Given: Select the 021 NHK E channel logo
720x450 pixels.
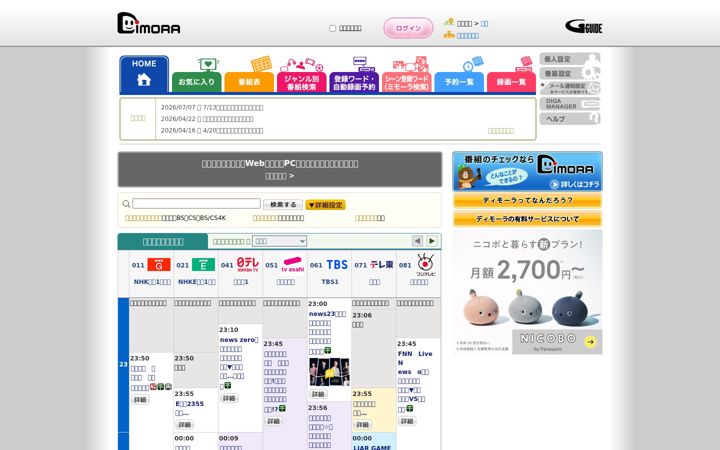Looking at the screenshot, I should coord(203,264).
